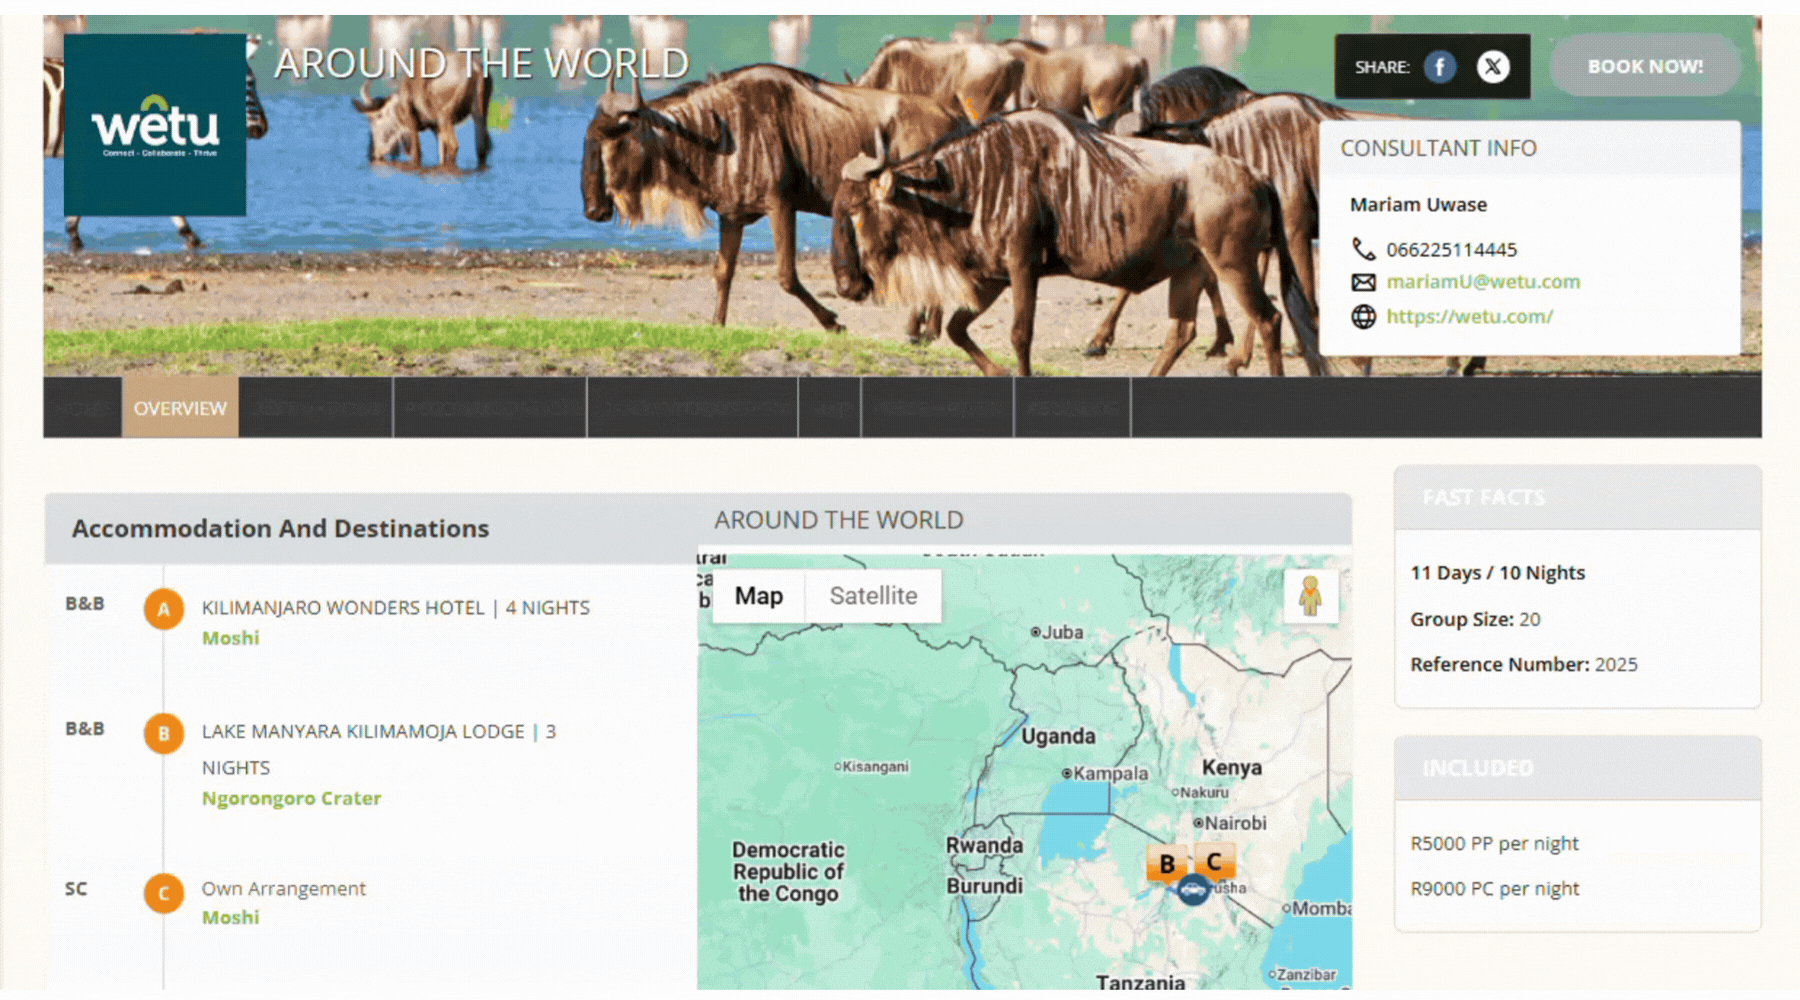Switch the map to Map view
1800x1000 pixels.
759,596
